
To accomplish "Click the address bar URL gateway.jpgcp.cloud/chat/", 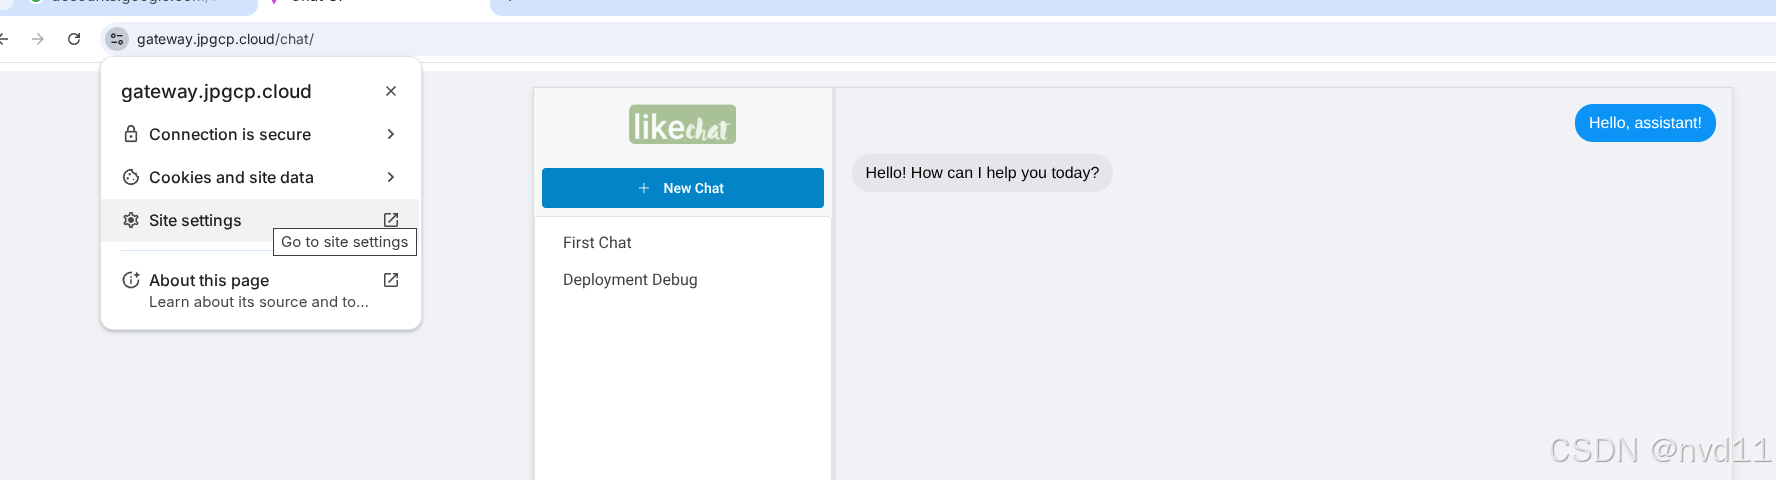I will tap(225, 39).
